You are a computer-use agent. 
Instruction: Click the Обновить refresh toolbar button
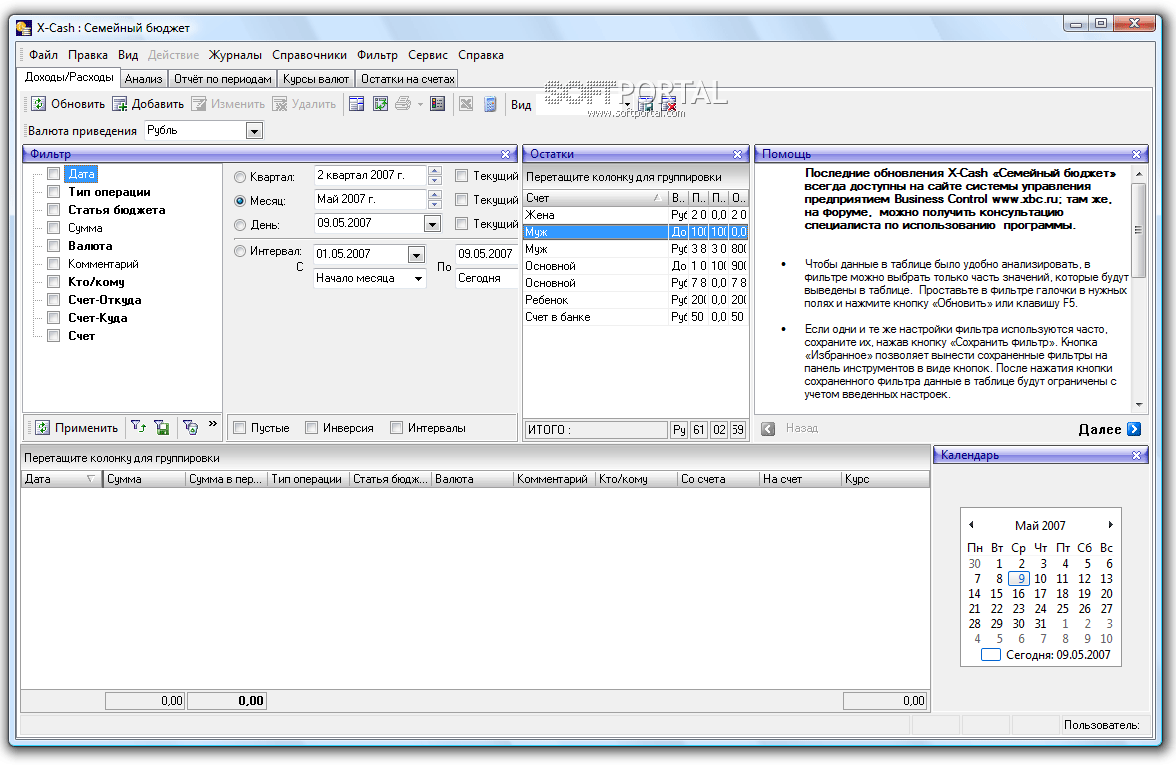click(67, 104)
